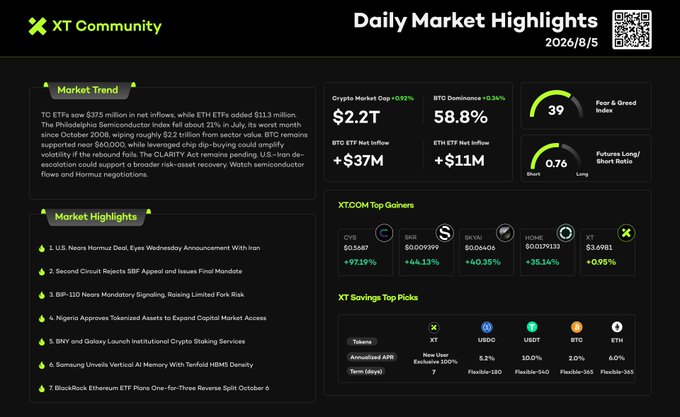
Task: Click the ETH coin icon in Savings
Action: pyautogui.click(x=617, y=327)
